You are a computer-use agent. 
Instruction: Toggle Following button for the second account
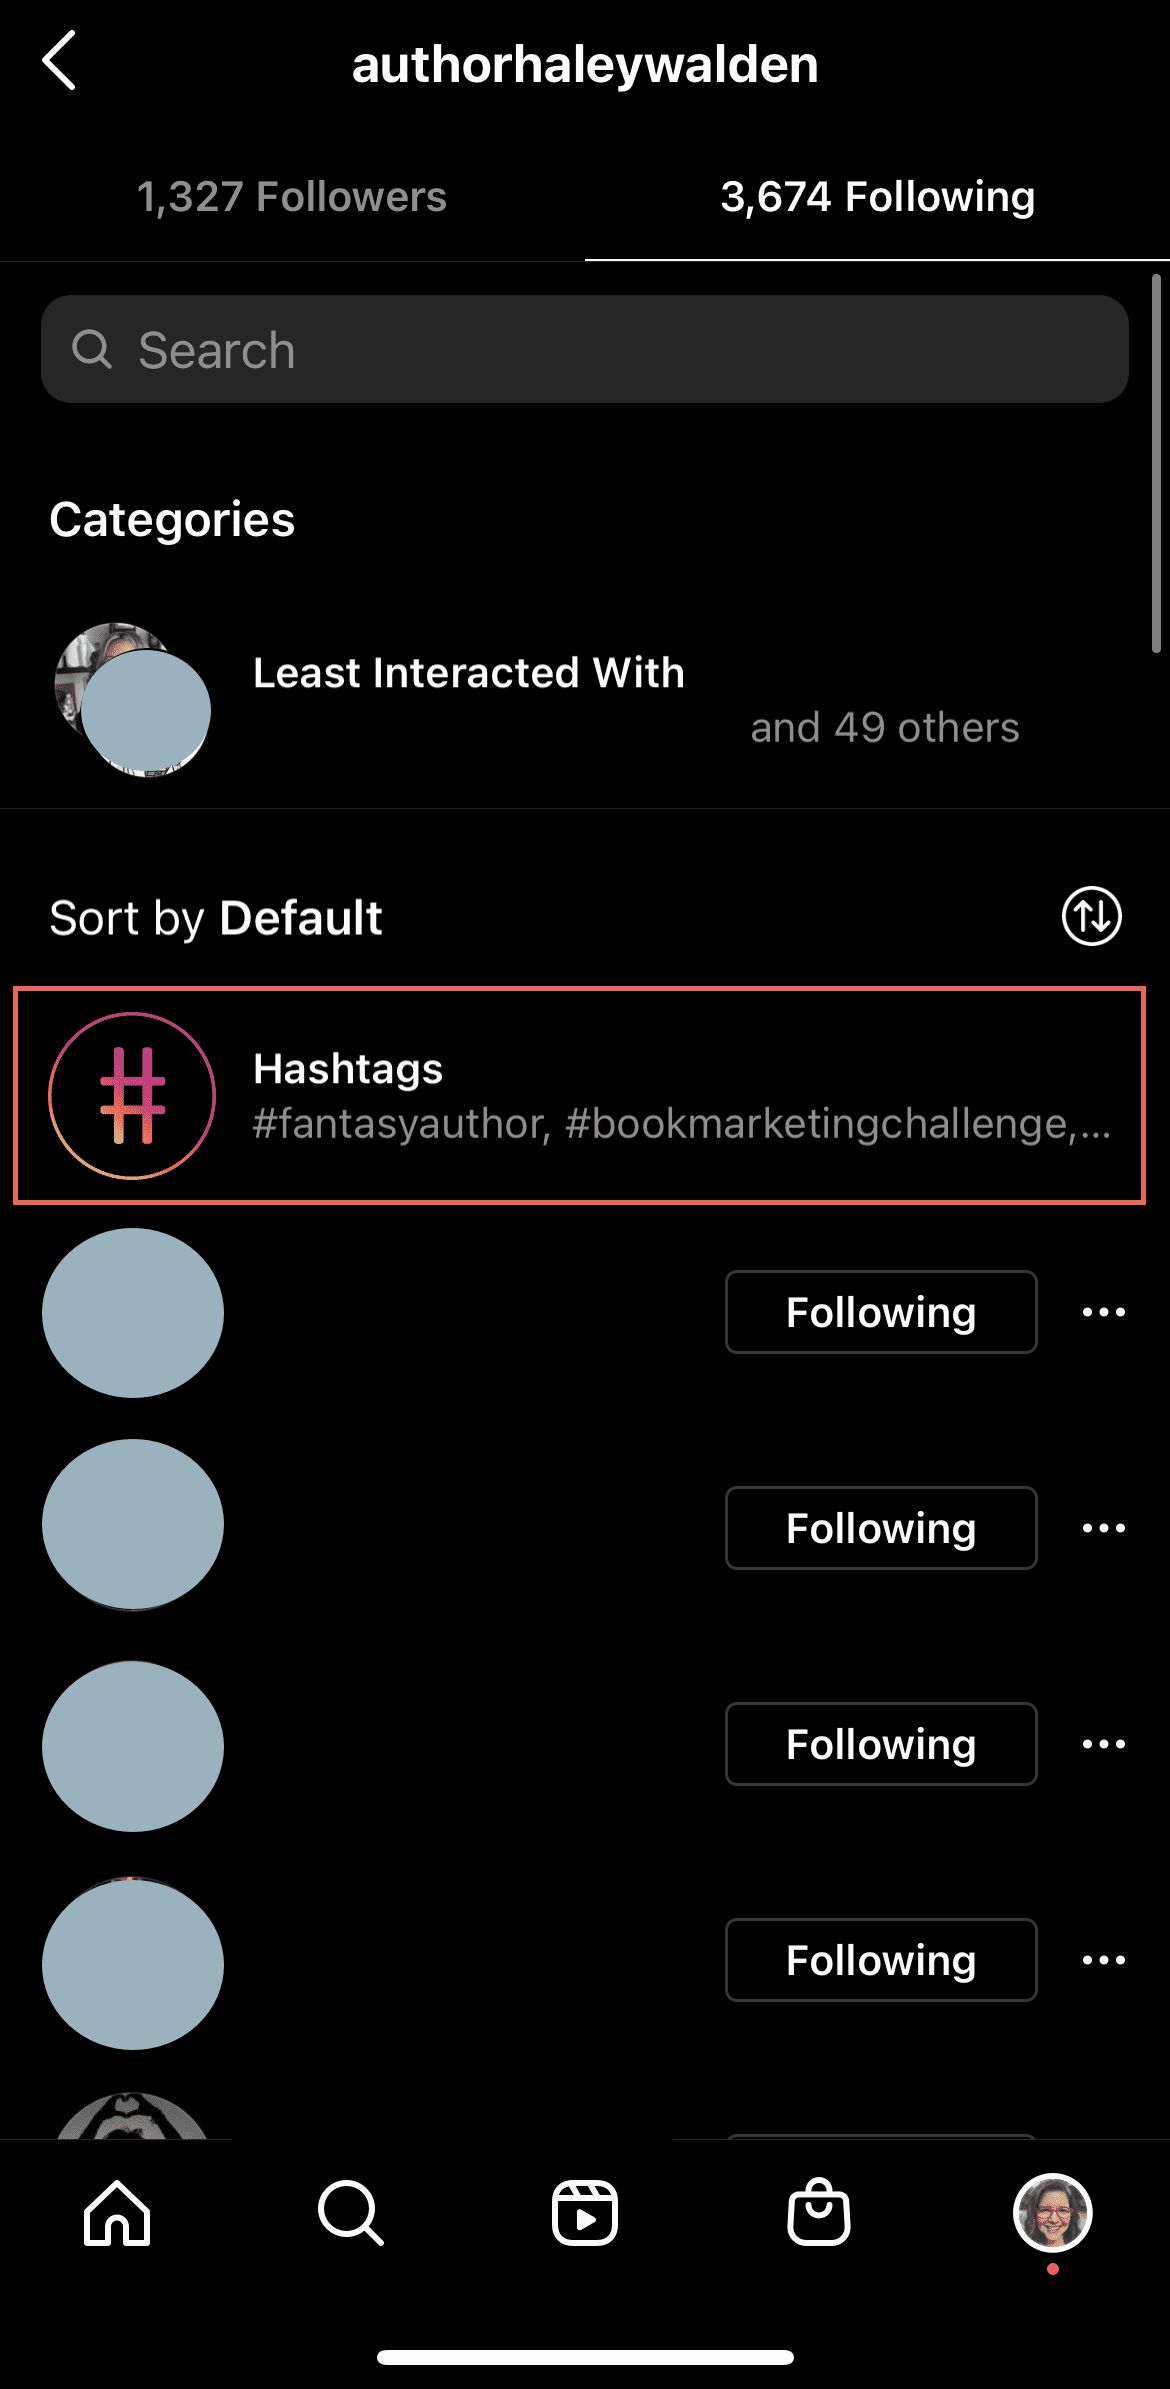point(881,1528)
